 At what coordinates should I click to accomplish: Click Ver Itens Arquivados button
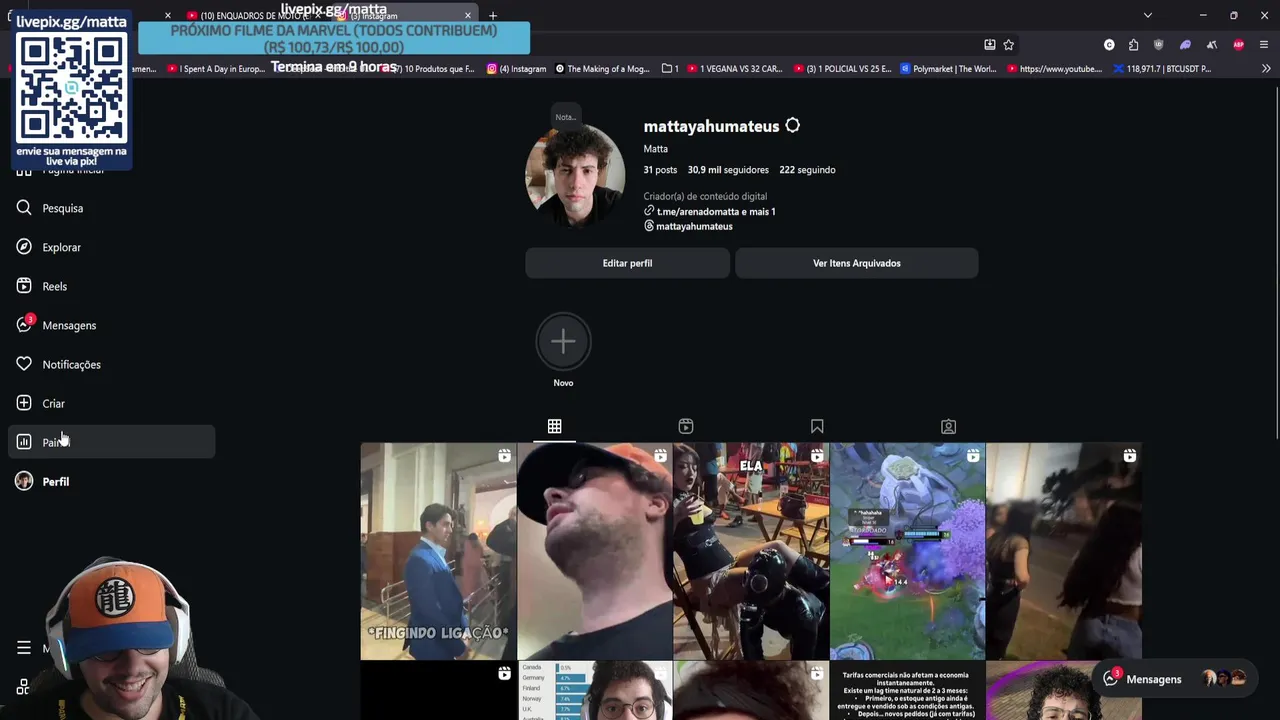(x=856, y=263)
